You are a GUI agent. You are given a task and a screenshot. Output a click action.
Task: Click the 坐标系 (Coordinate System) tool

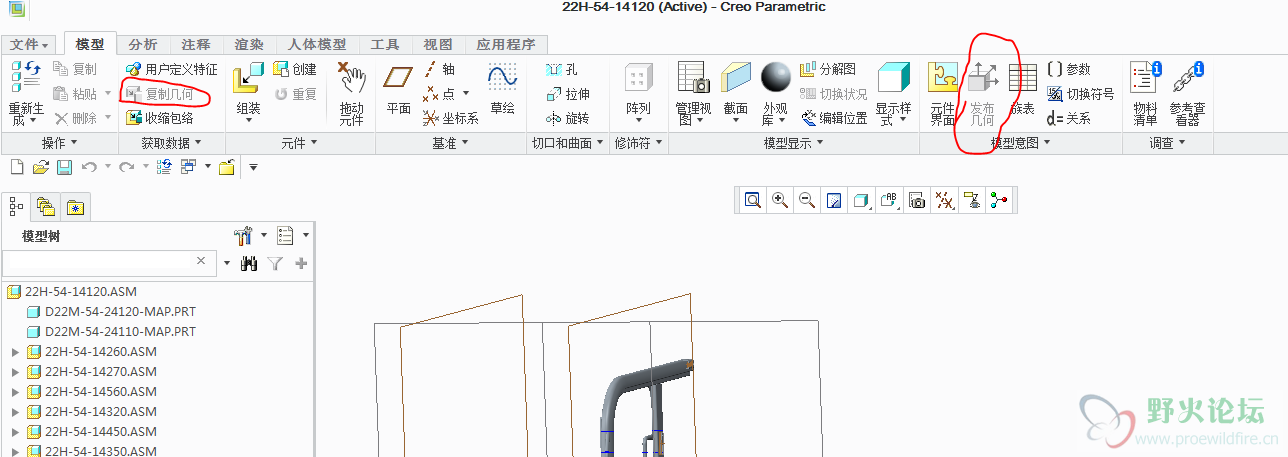point(450,118)
